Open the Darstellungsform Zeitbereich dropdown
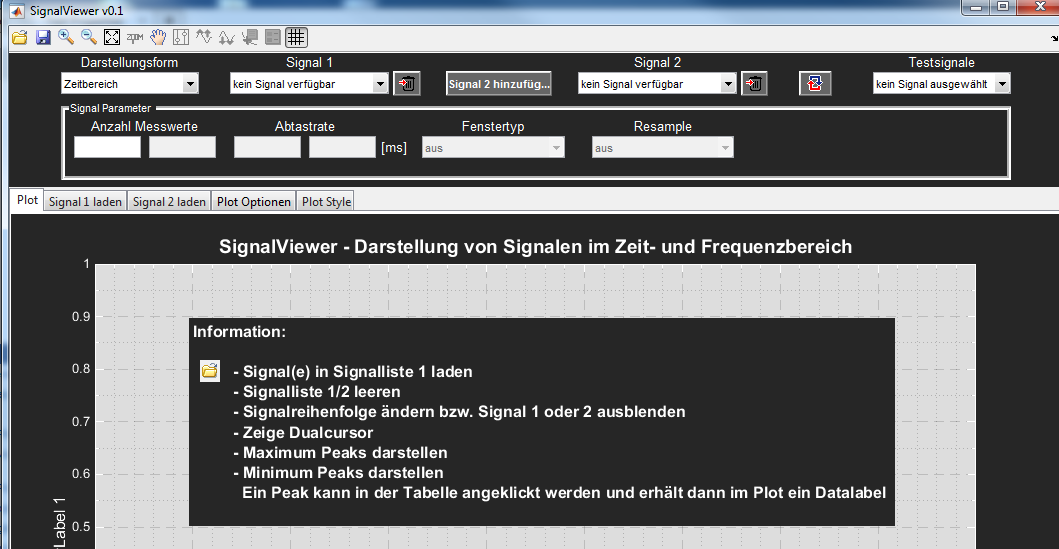The image size is (1059, 549). 130,84
